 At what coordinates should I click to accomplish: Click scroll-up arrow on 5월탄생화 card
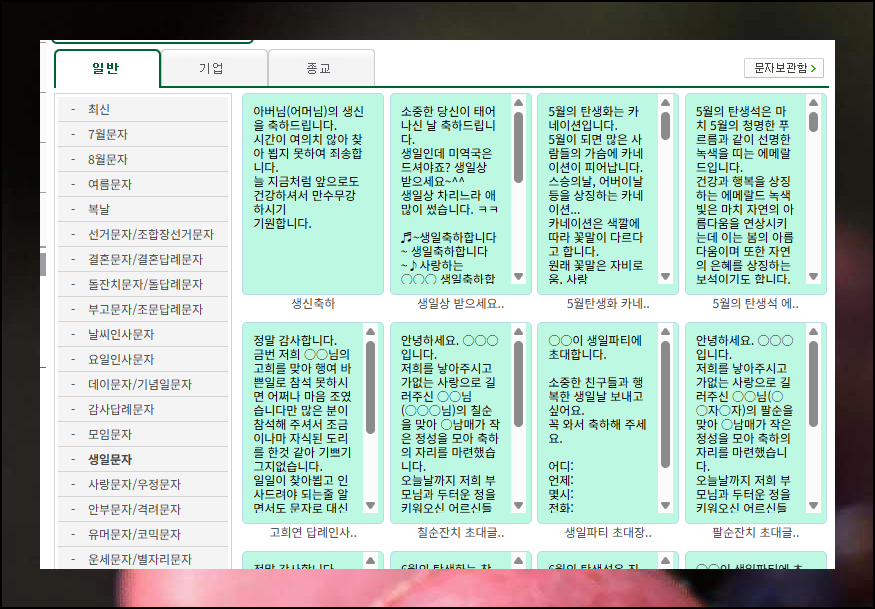[665, 103]
